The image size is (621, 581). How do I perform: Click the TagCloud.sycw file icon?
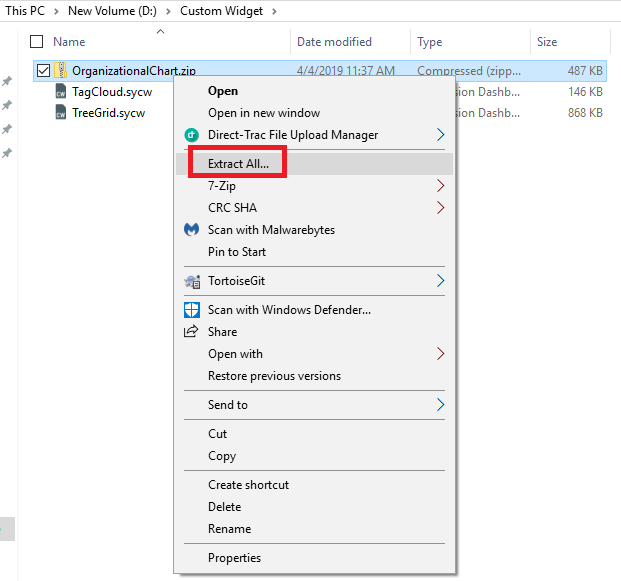tap(61, 92)
